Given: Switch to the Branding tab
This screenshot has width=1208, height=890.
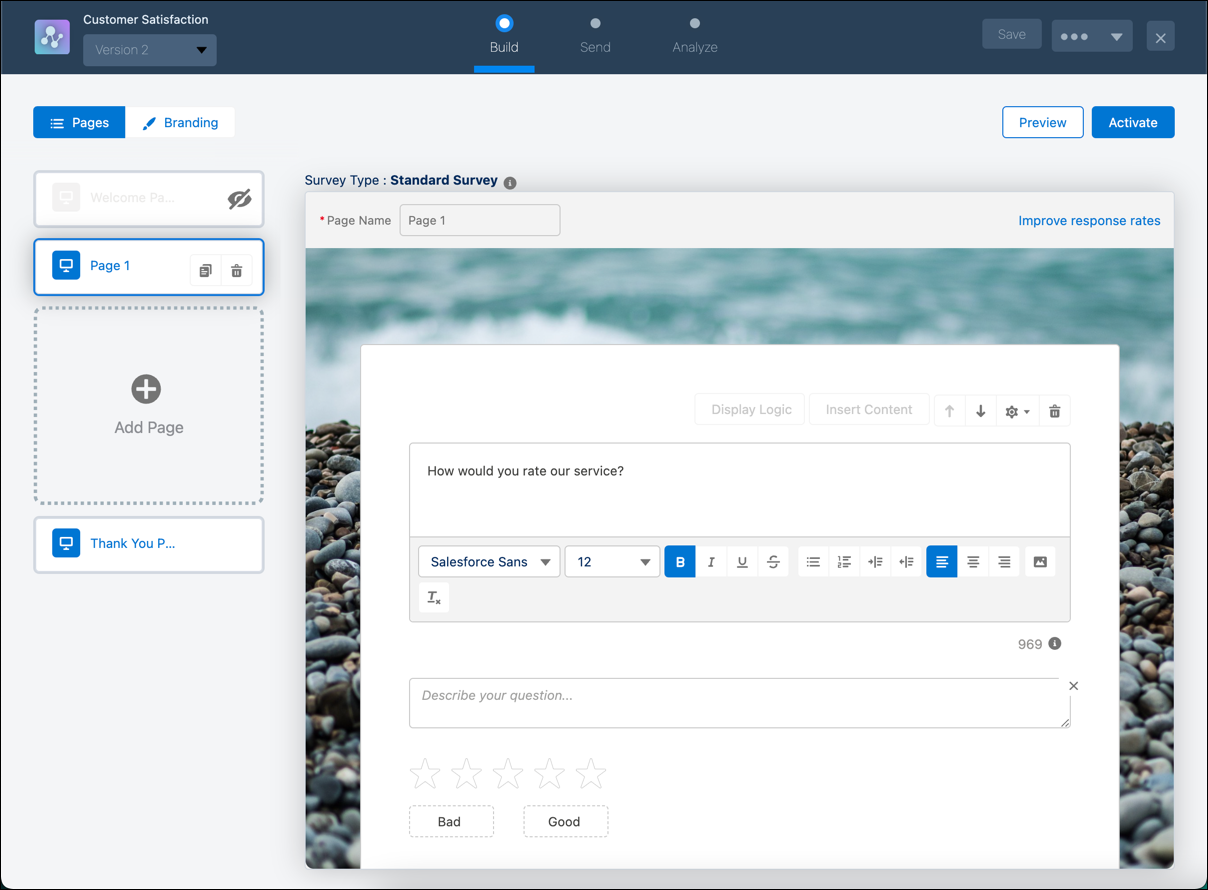Looking at the screenshot, I should click(x=180, y=122).
